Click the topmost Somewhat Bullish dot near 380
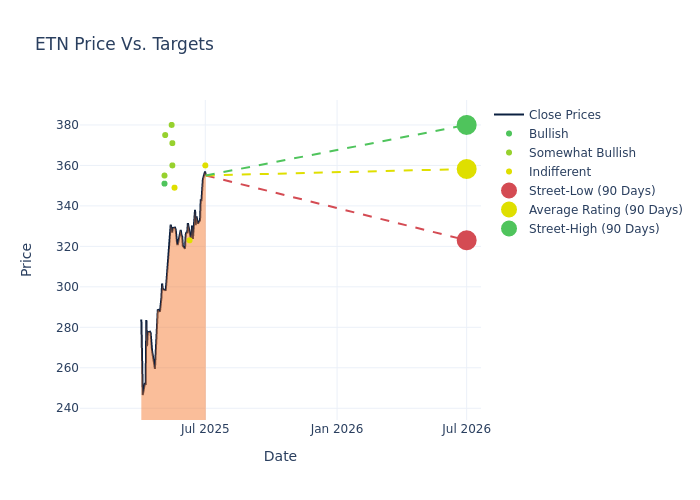Viewport: 700px width, 500px height. click(171, 125)
